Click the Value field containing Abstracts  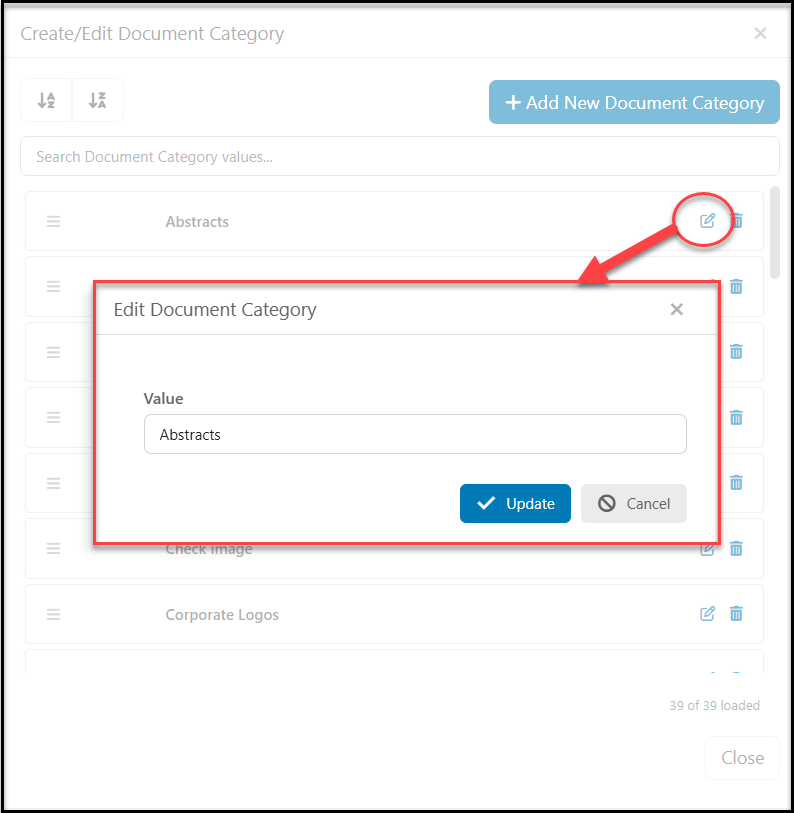coord(415,434)
